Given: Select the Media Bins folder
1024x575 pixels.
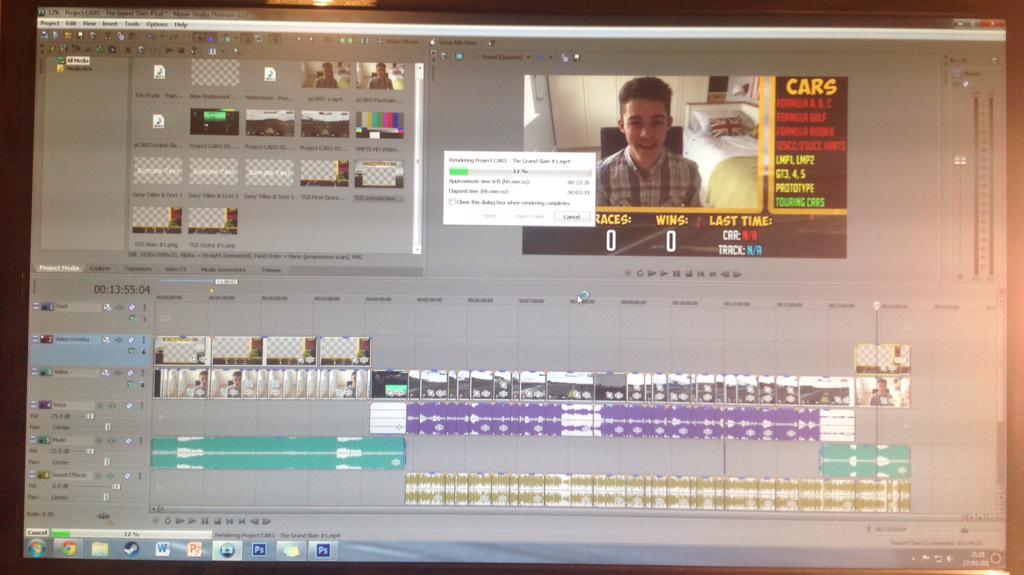Looking at the screenshot, I should click(78, 69).
